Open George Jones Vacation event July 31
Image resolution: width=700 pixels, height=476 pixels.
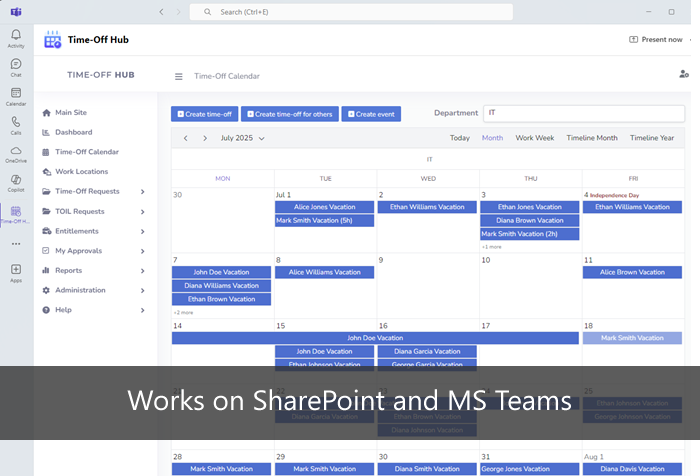[529, 469]
